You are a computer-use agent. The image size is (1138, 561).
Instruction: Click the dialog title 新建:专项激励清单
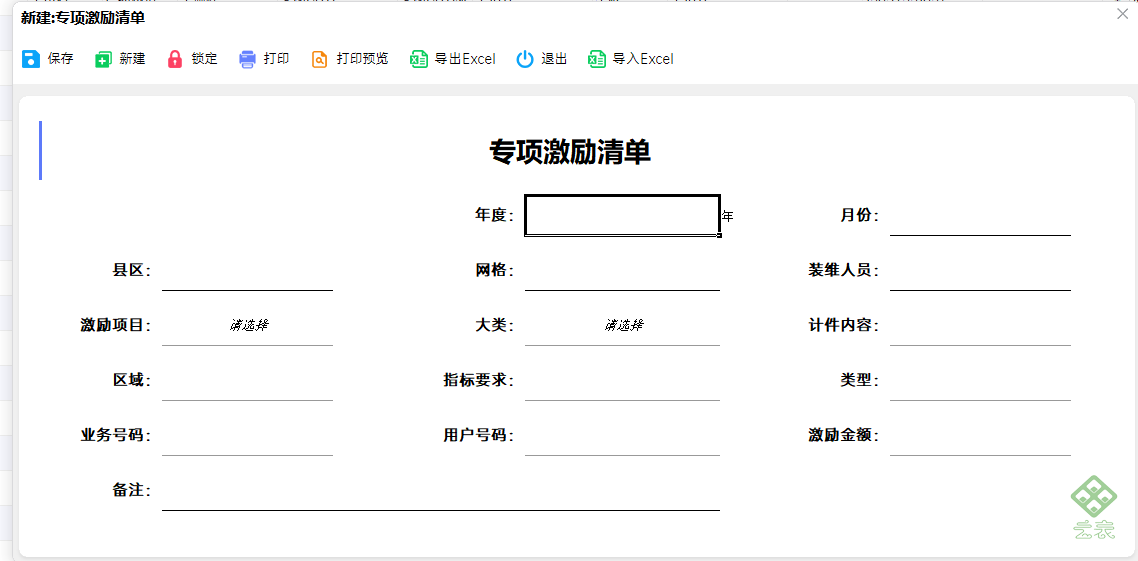click(83, 18)
